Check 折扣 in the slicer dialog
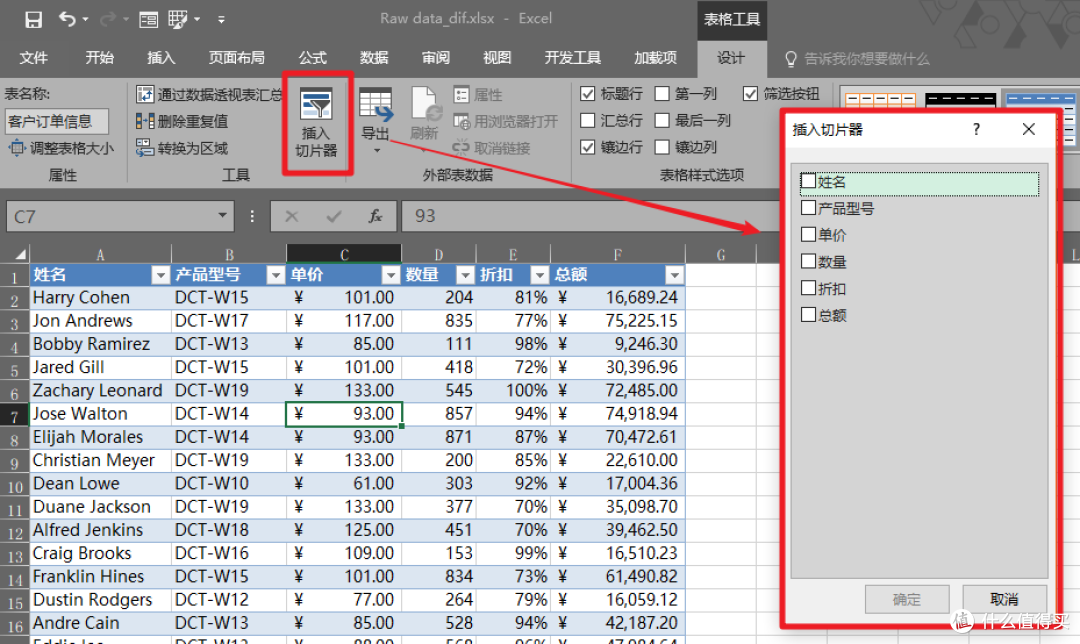Viewport: 1080px width, 644px height. coord(809,288)
